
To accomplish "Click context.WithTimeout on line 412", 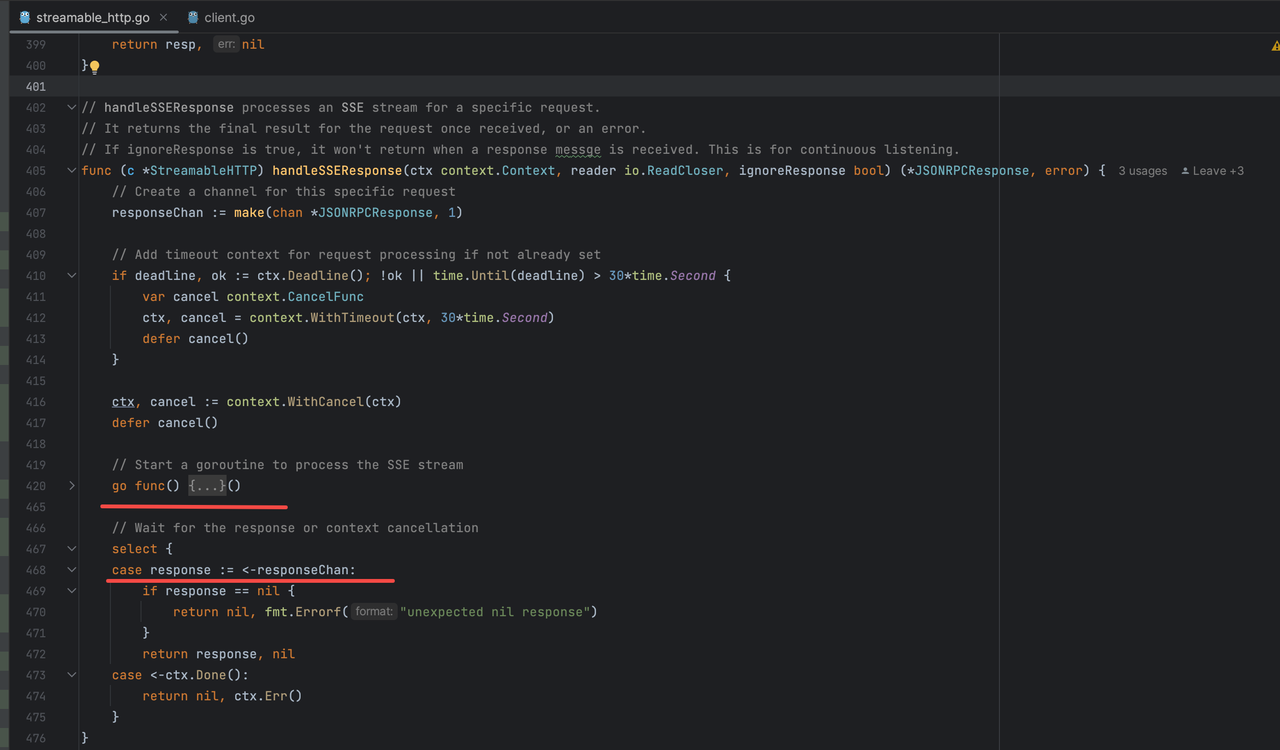I will [322, 317].
